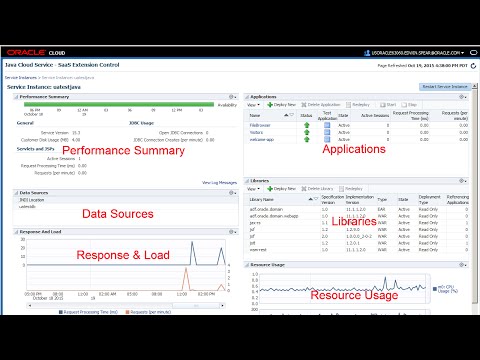Click test application icon for FileBrowser
Screen dimensions: 480x360
coord(327,125)
